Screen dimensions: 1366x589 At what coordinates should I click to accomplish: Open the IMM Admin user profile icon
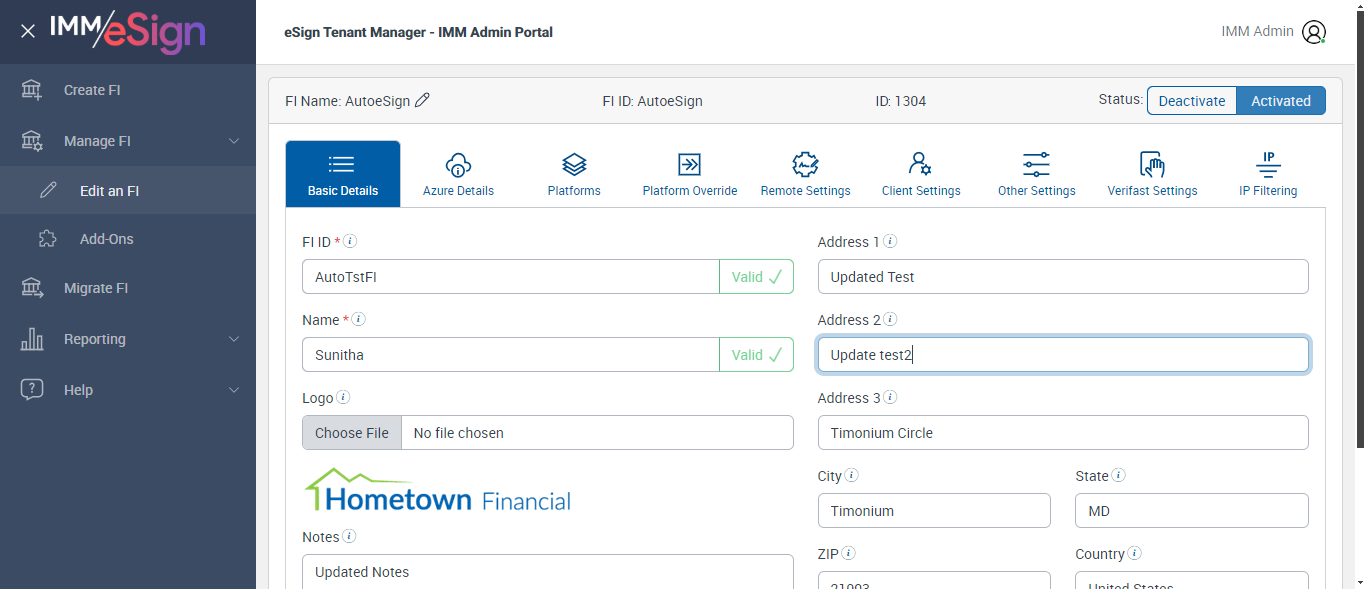click(x=1314, y=32)
